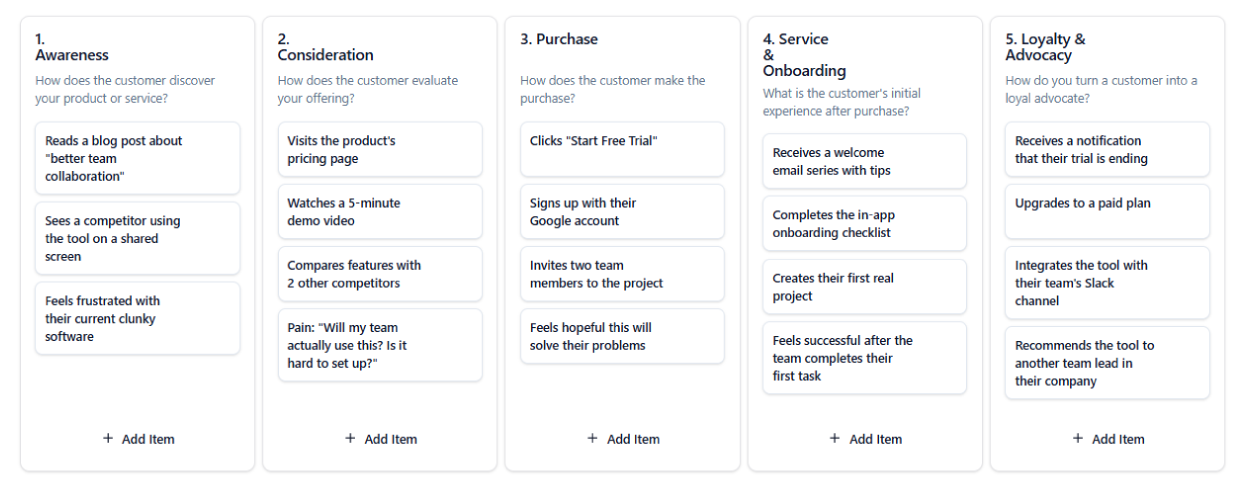
Task: Open the "Watches a 5-minute demo video" card
Action: [x=380, y=211]
